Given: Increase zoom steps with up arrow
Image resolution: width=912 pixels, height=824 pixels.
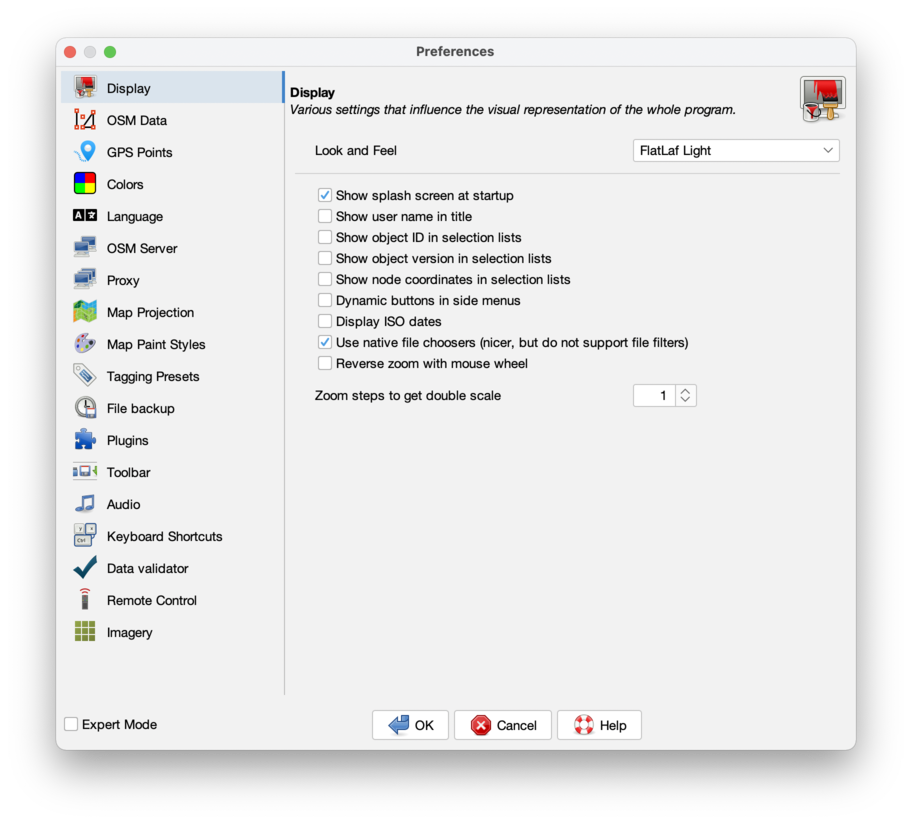Looking at the screenshot, I should (685, 391).
